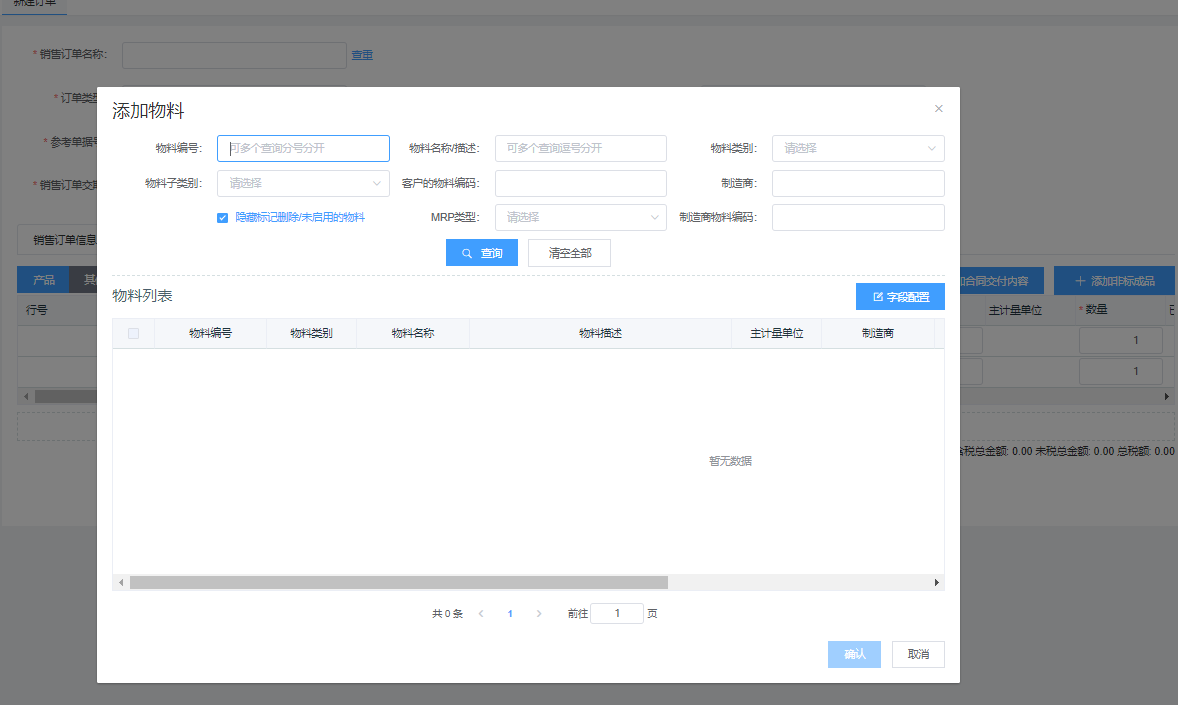Open 字段配置 field configuration
This screenshot has width=1178, height=705.
tap(900, 297)
